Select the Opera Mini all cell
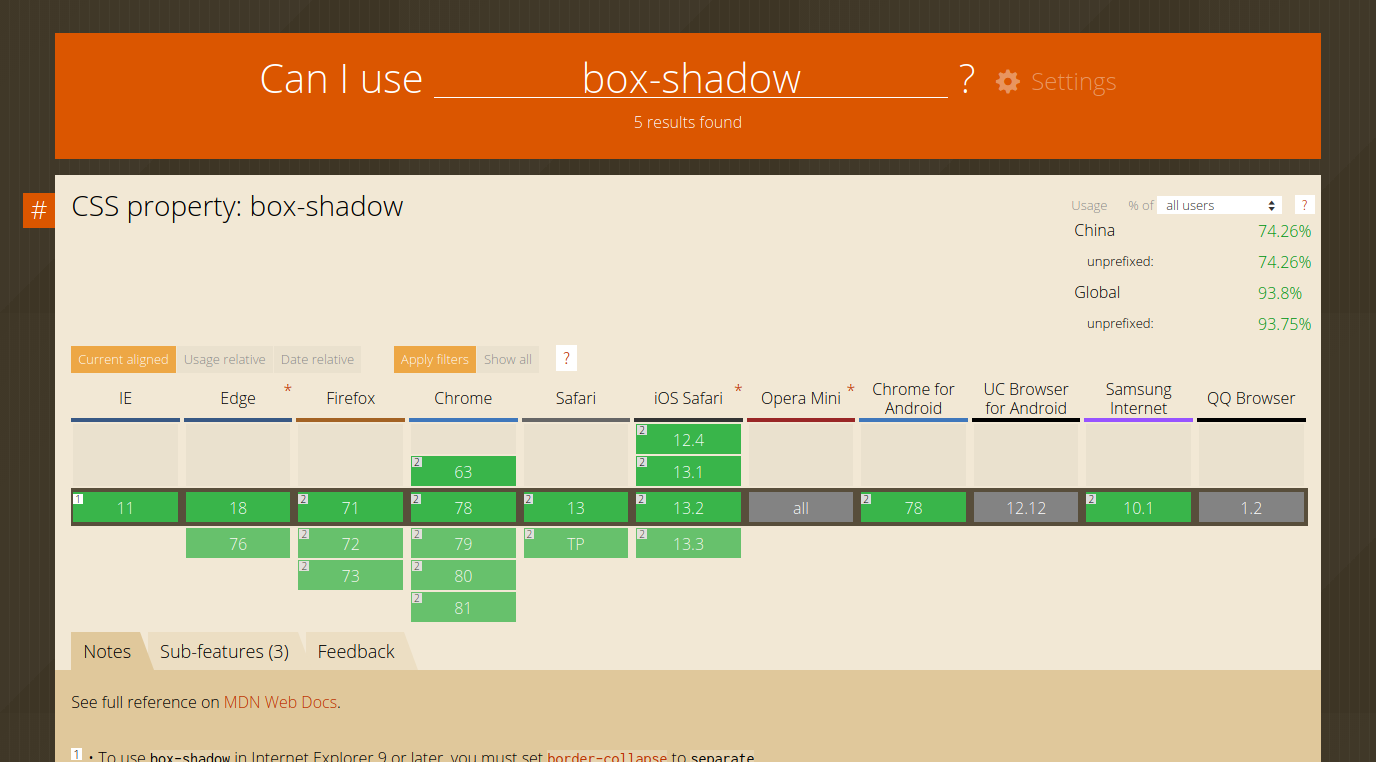This screenshot has height=762, width=1376. click(801, 507)
